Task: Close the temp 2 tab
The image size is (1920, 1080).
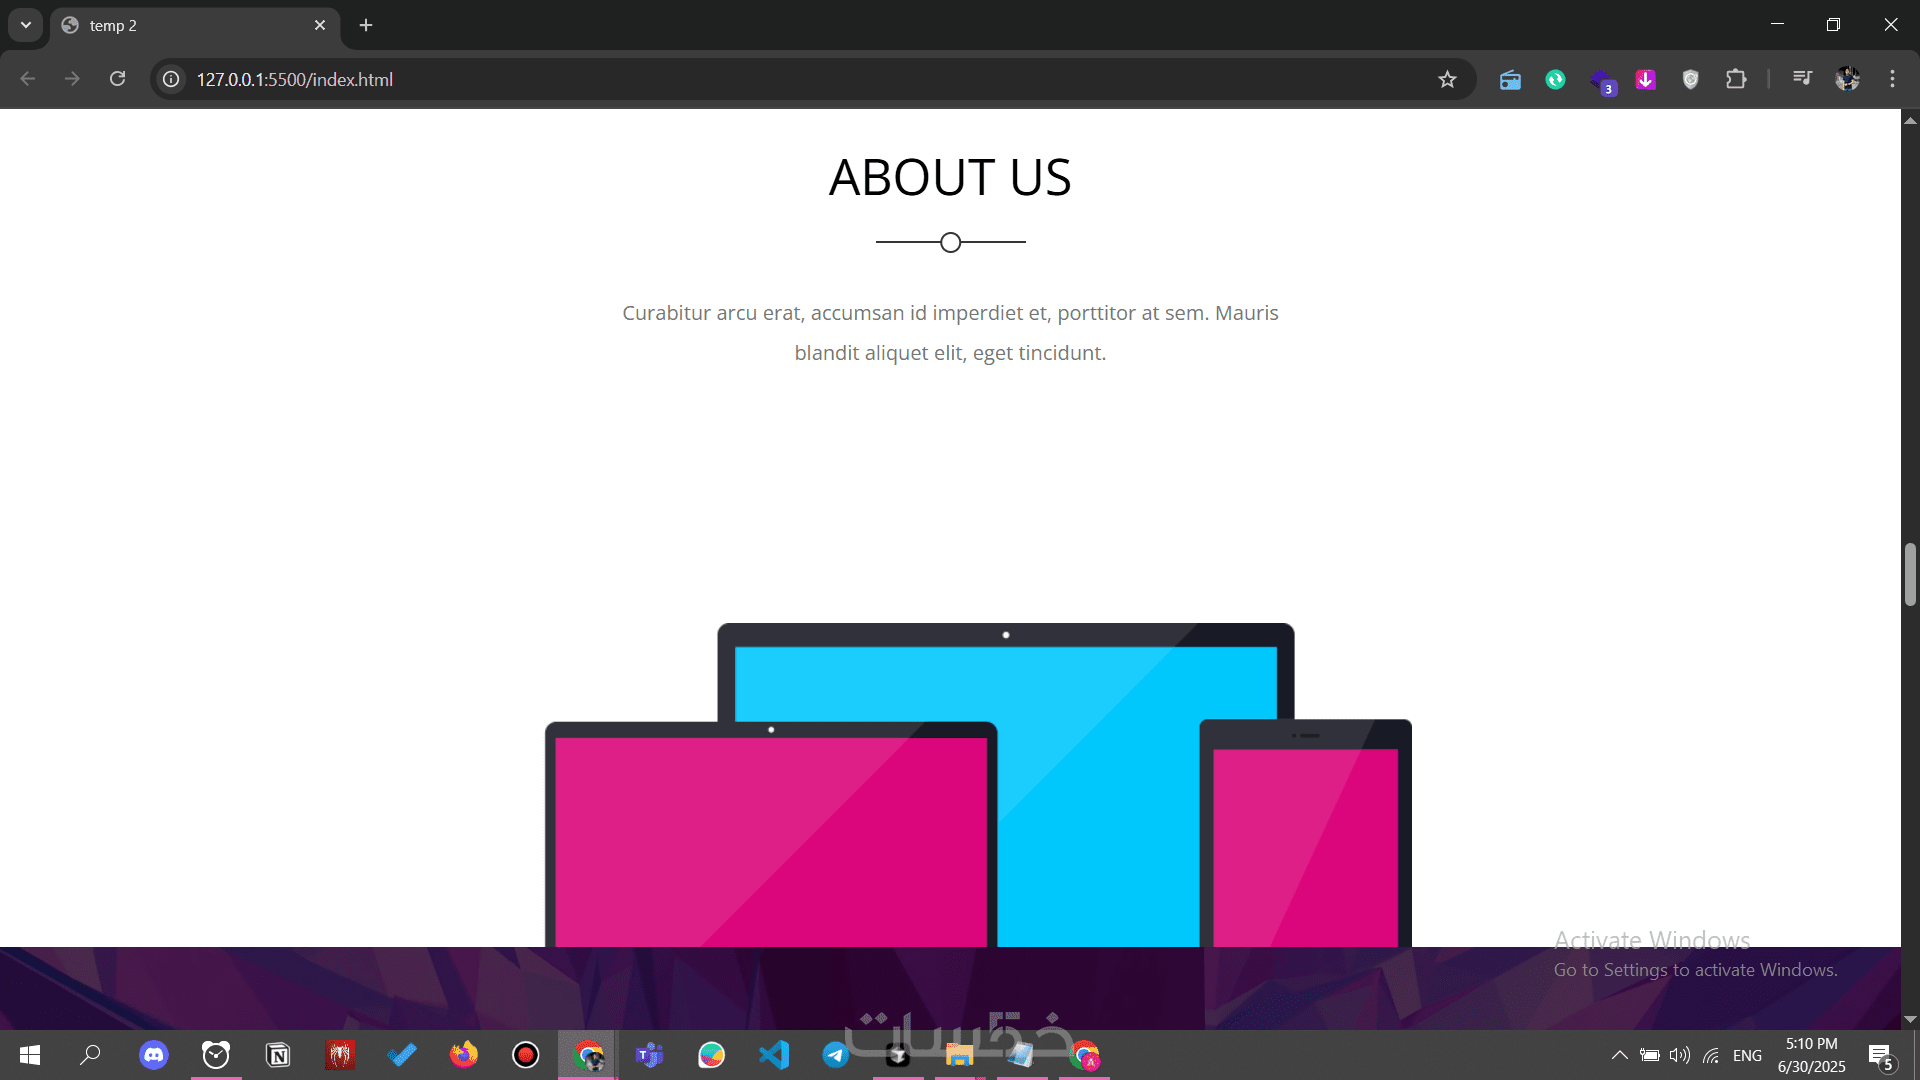Action: tap(320, 25)
